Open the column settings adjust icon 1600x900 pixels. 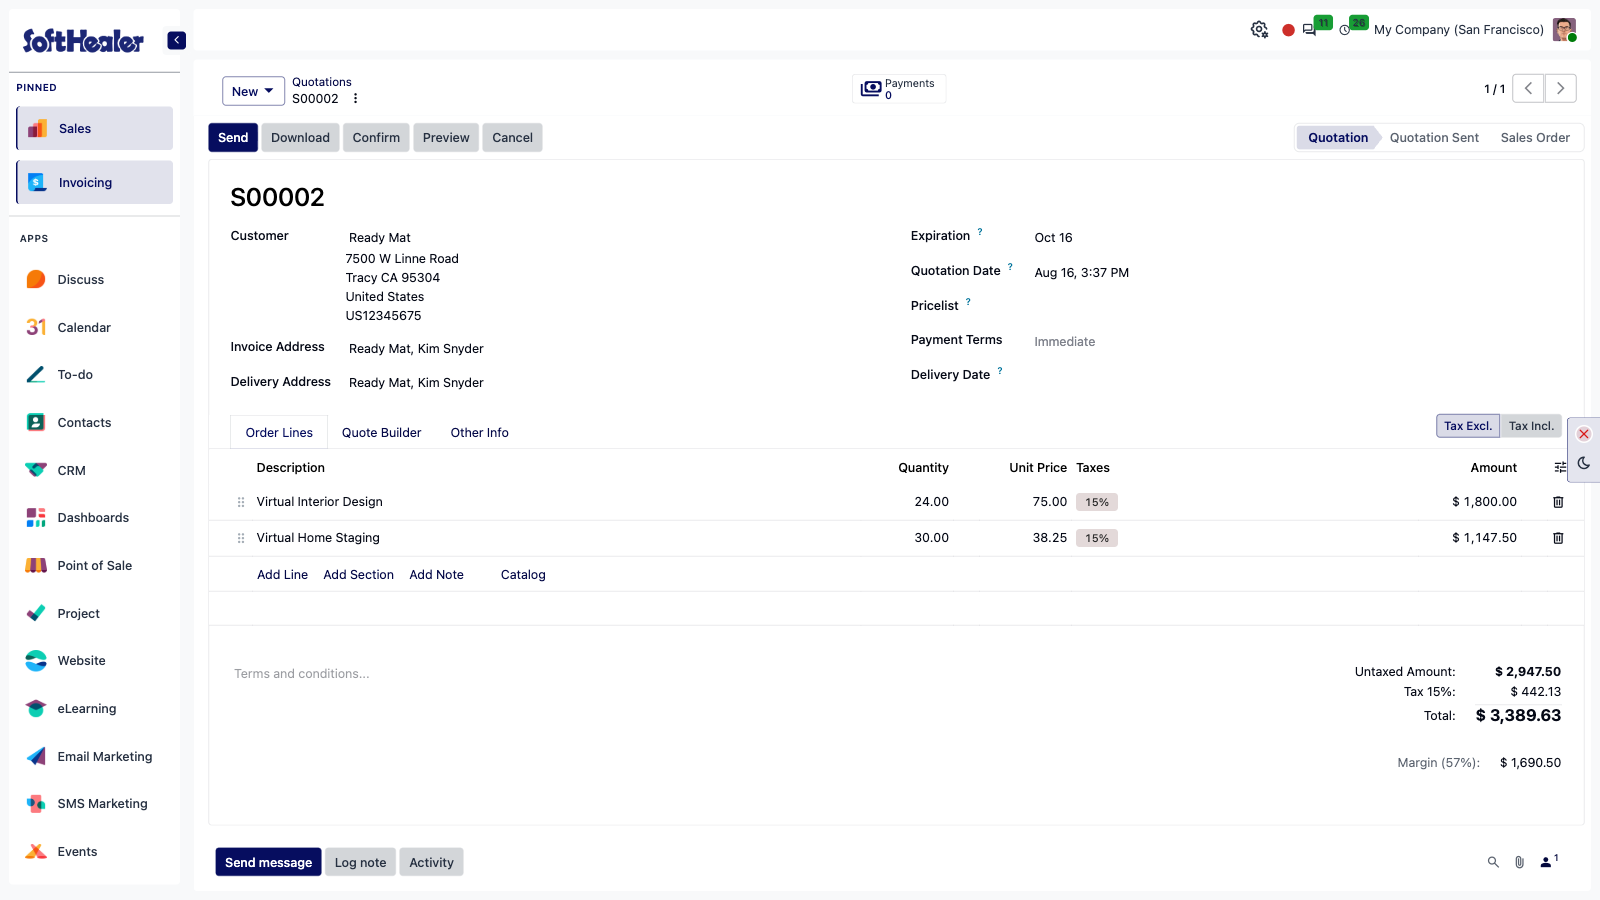pyautogui.click(x=1560, y=468)
